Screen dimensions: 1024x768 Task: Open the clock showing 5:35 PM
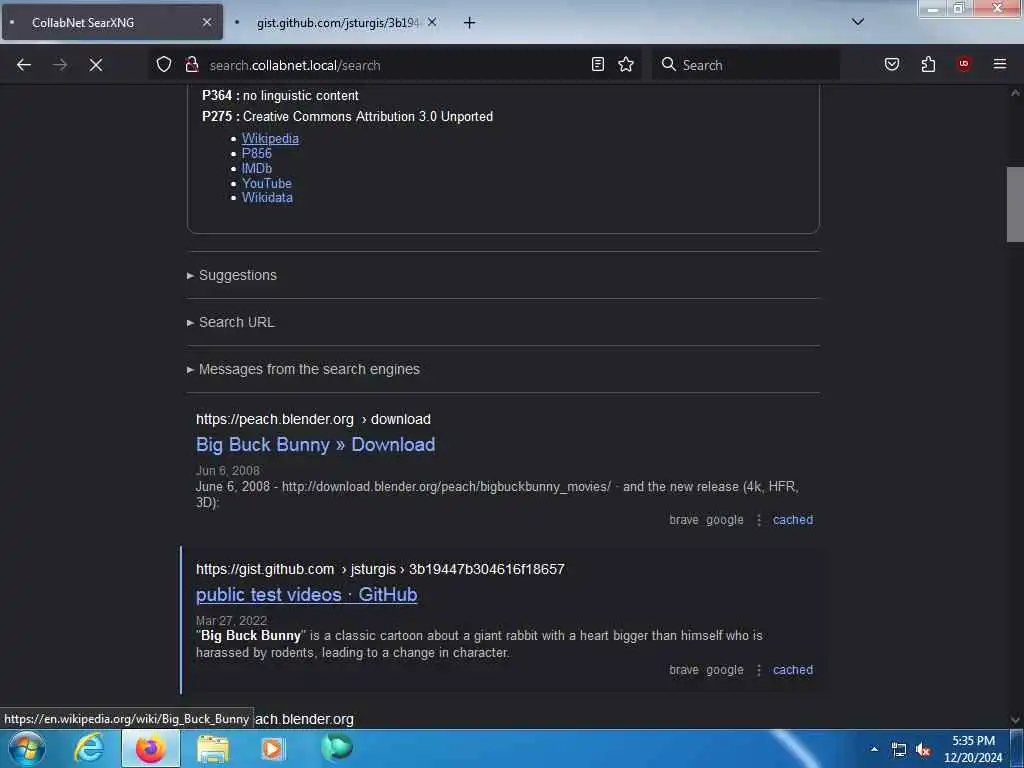point(973,749)
